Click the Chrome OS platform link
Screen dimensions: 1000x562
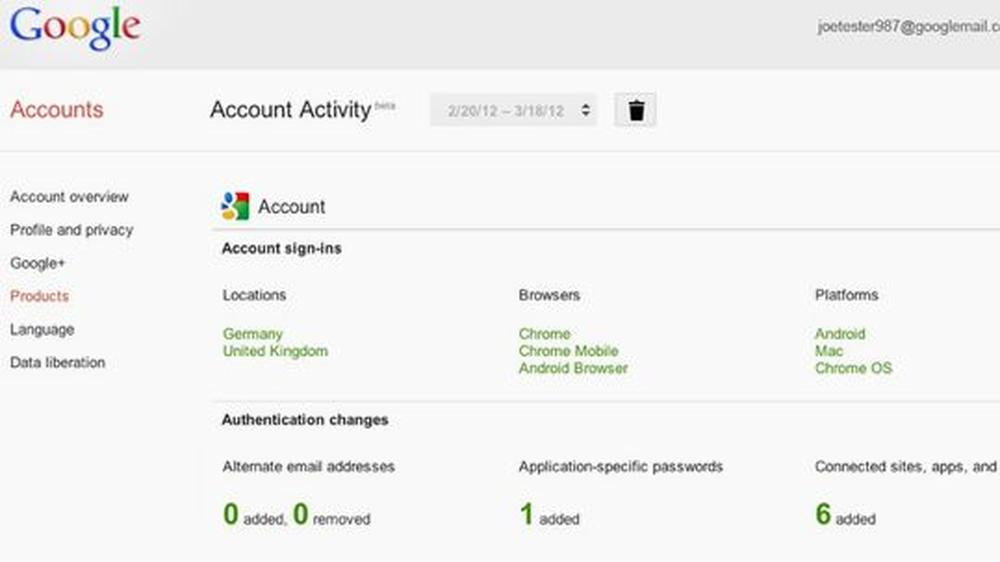(x=853, y=368)
